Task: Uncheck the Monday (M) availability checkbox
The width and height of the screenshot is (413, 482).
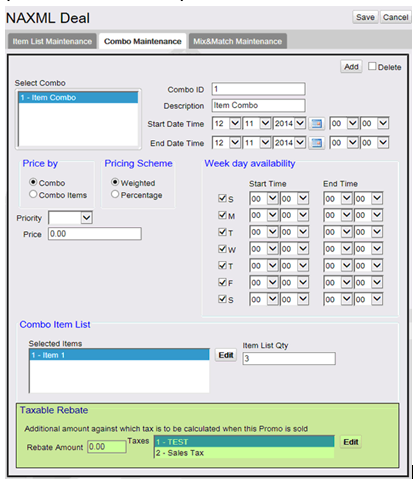Action: click(x=222, y=215)
